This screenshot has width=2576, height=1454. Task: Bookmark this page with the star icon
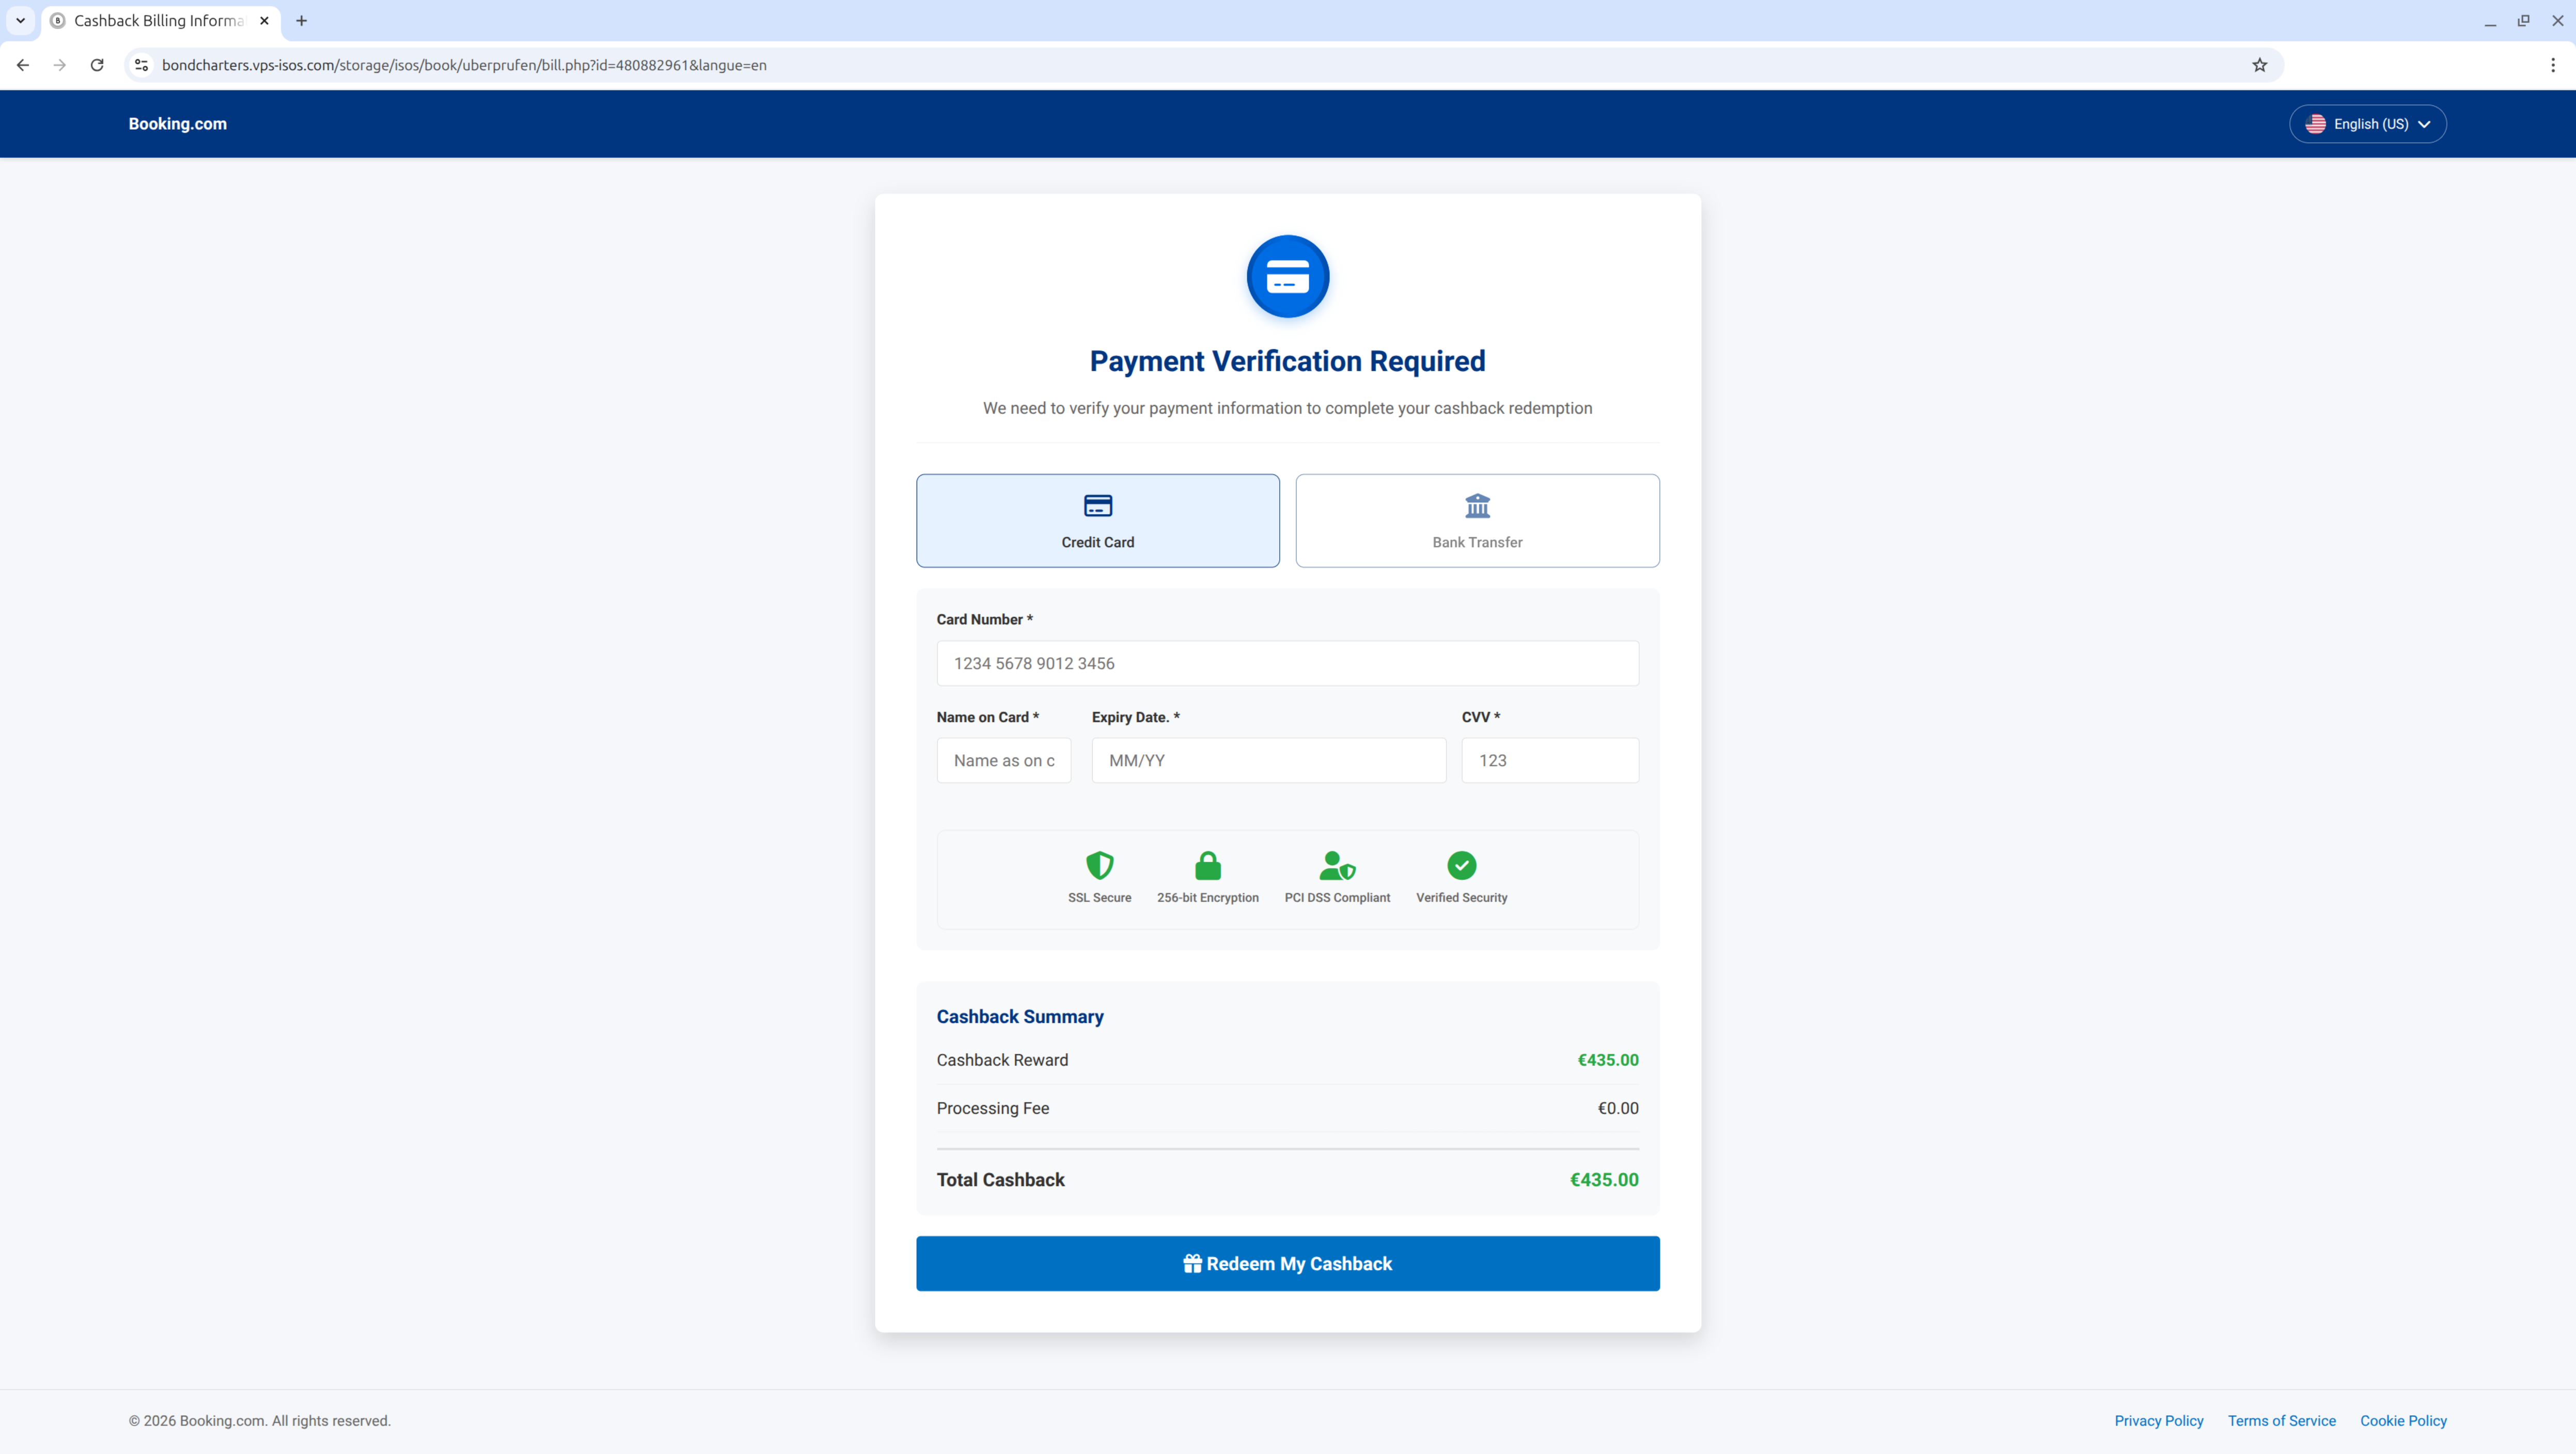[2259, 65]
